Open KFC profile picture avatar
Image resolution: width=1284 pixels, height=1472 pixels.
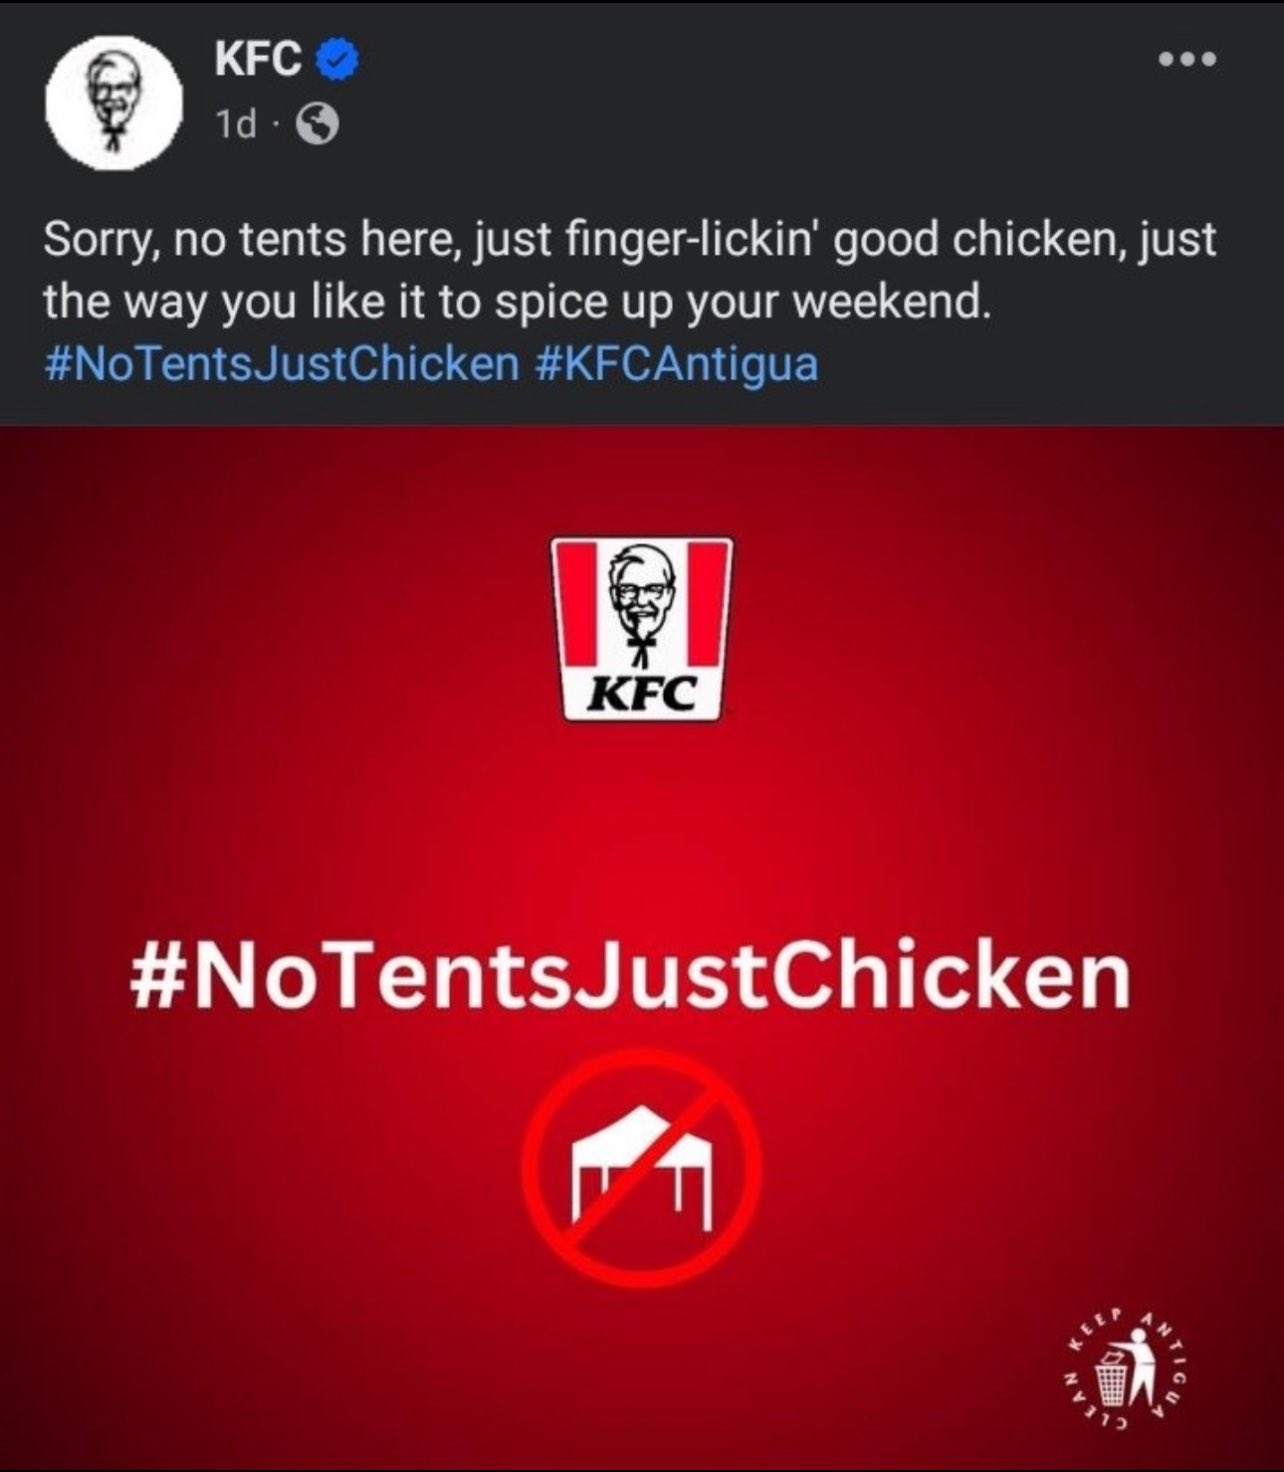tap(113, 102)
